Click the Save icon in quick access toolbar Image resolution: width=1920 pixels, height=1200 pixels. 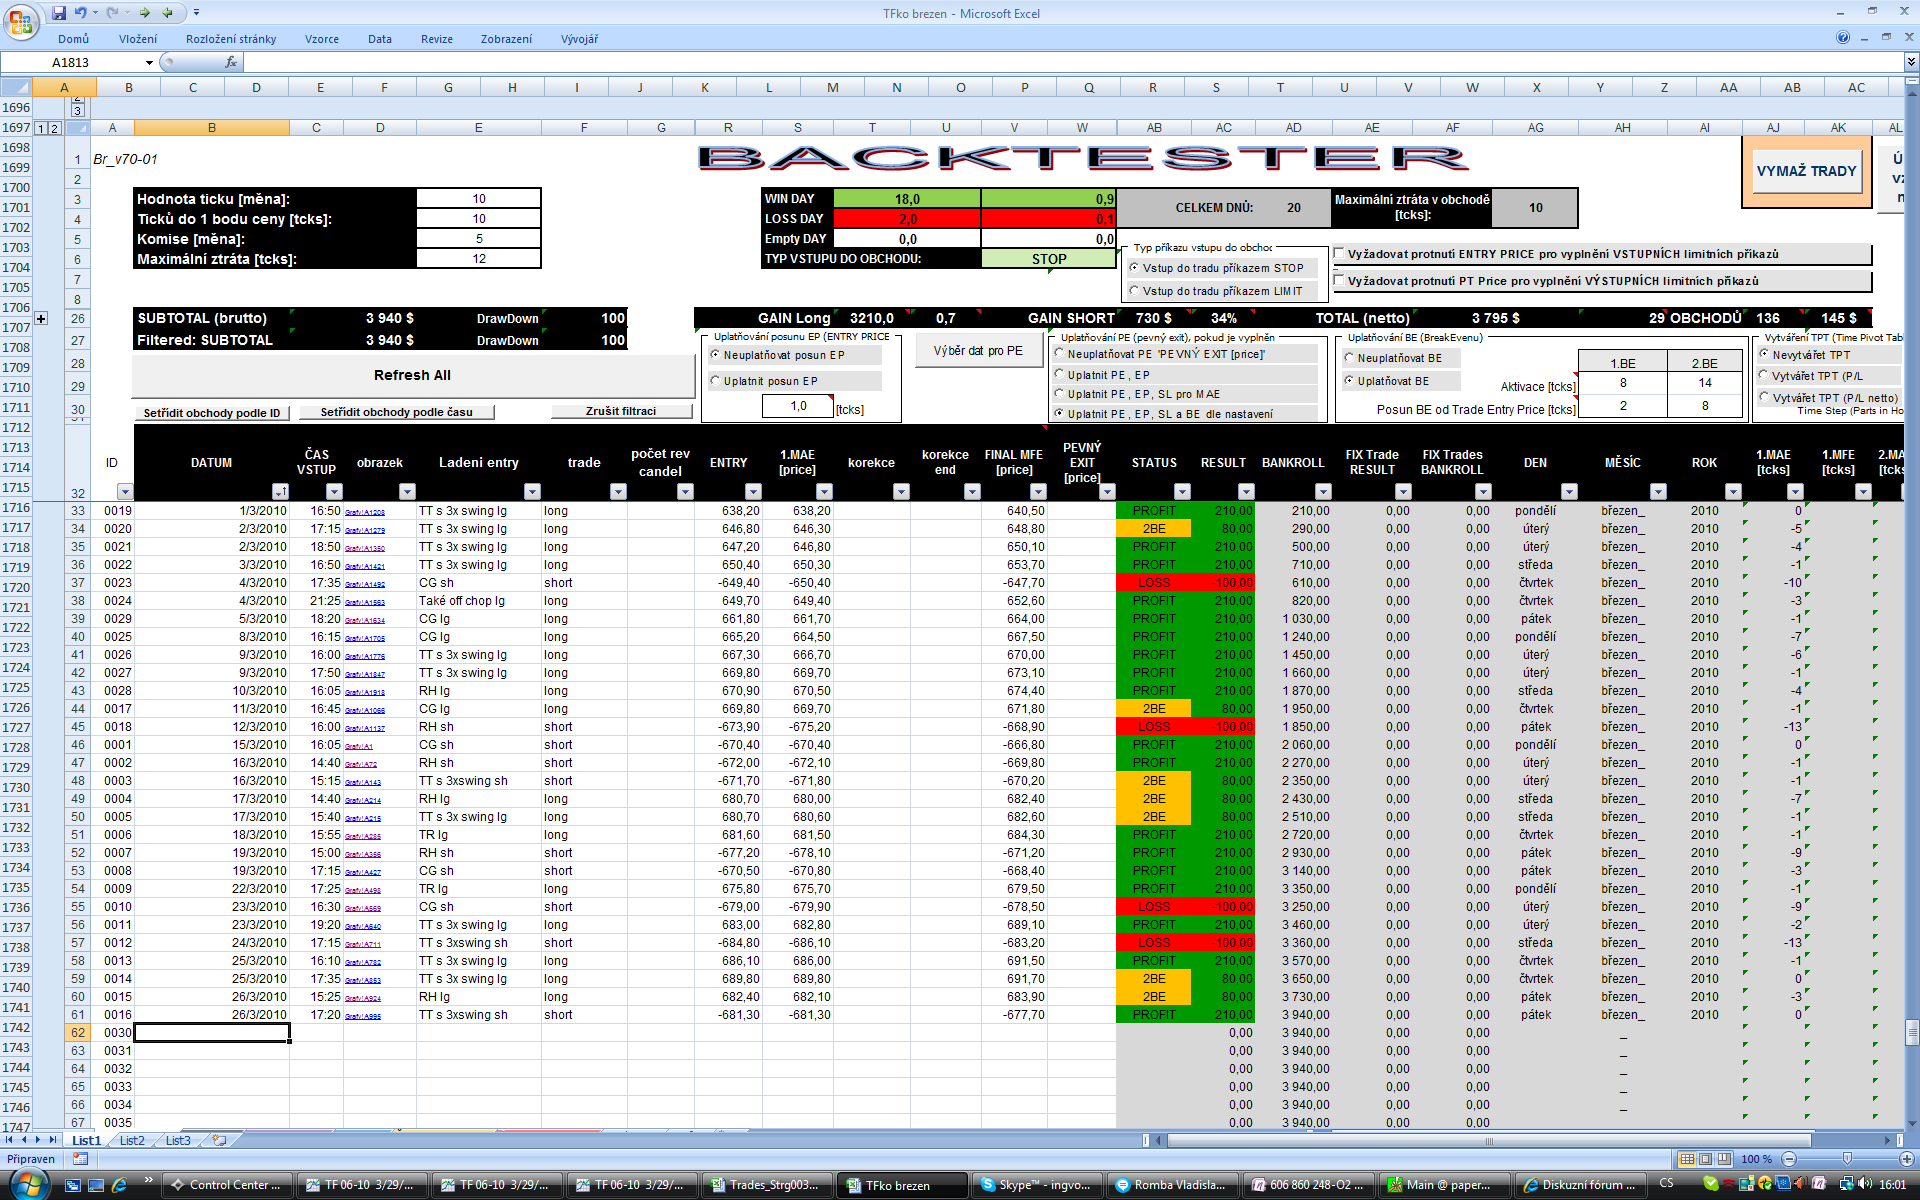point(59,13)
